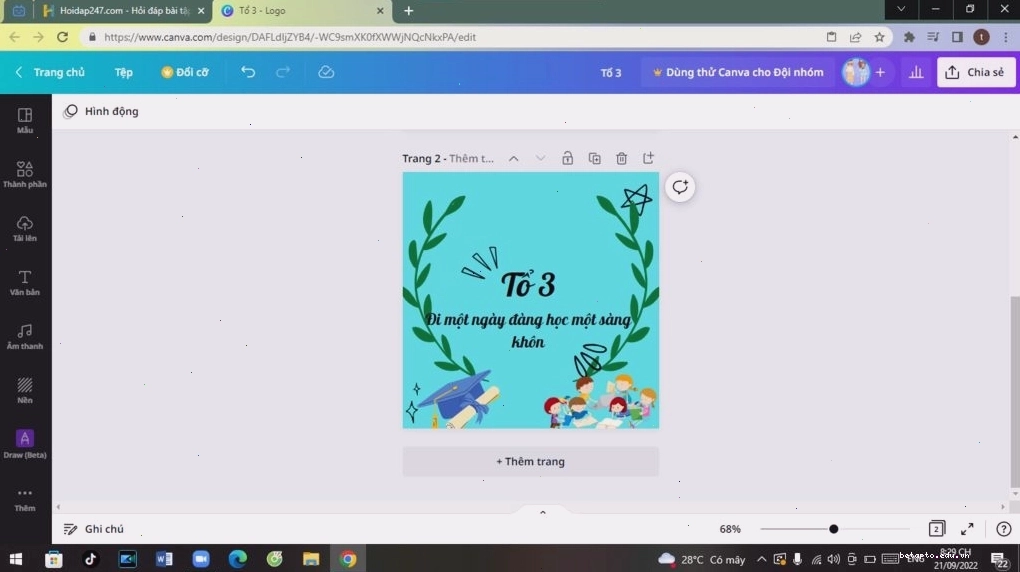Try Dùng thử Canva cho Đội nhóm

[738, 72]
